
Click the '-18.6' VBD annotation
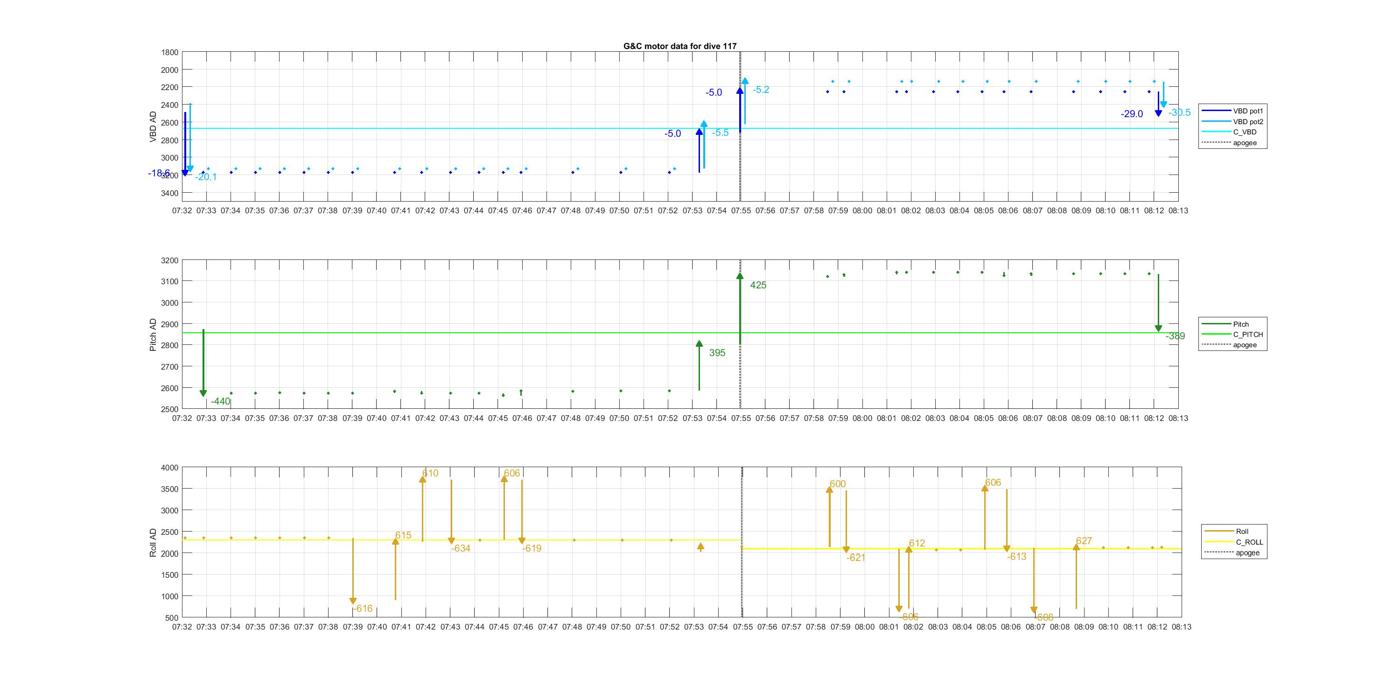[159, 173]
